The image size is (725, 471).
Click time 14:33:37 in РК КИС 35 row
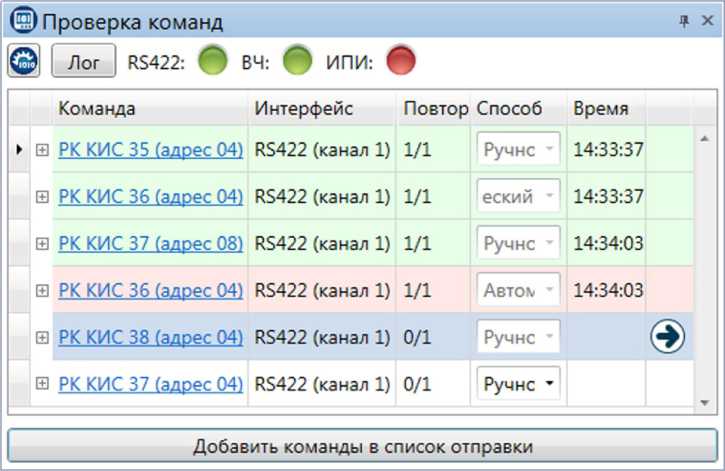point(608,150)
